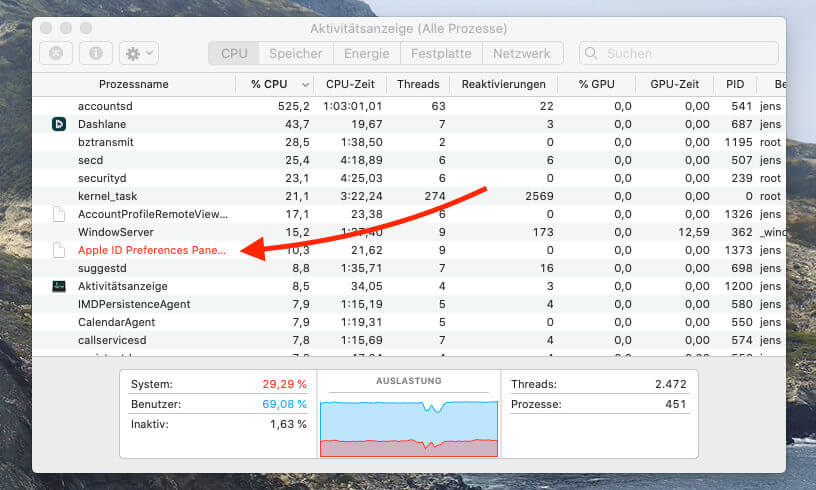The image size is (816, 490).
Task: Click the Aktivitätsanzeige app icon
Action: [x=59, y=286]
